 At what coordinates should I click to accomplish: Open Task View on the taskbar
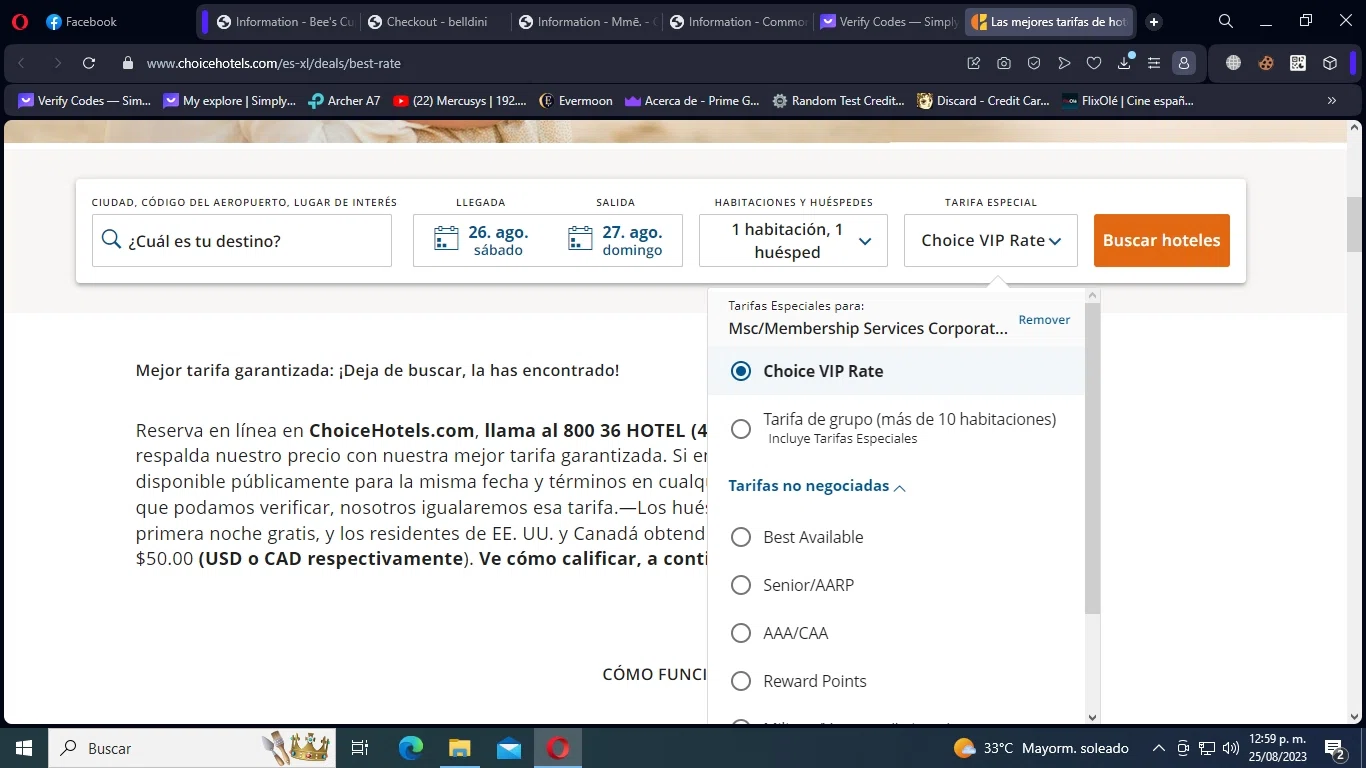pyautogui.click(x=360, y=748)
